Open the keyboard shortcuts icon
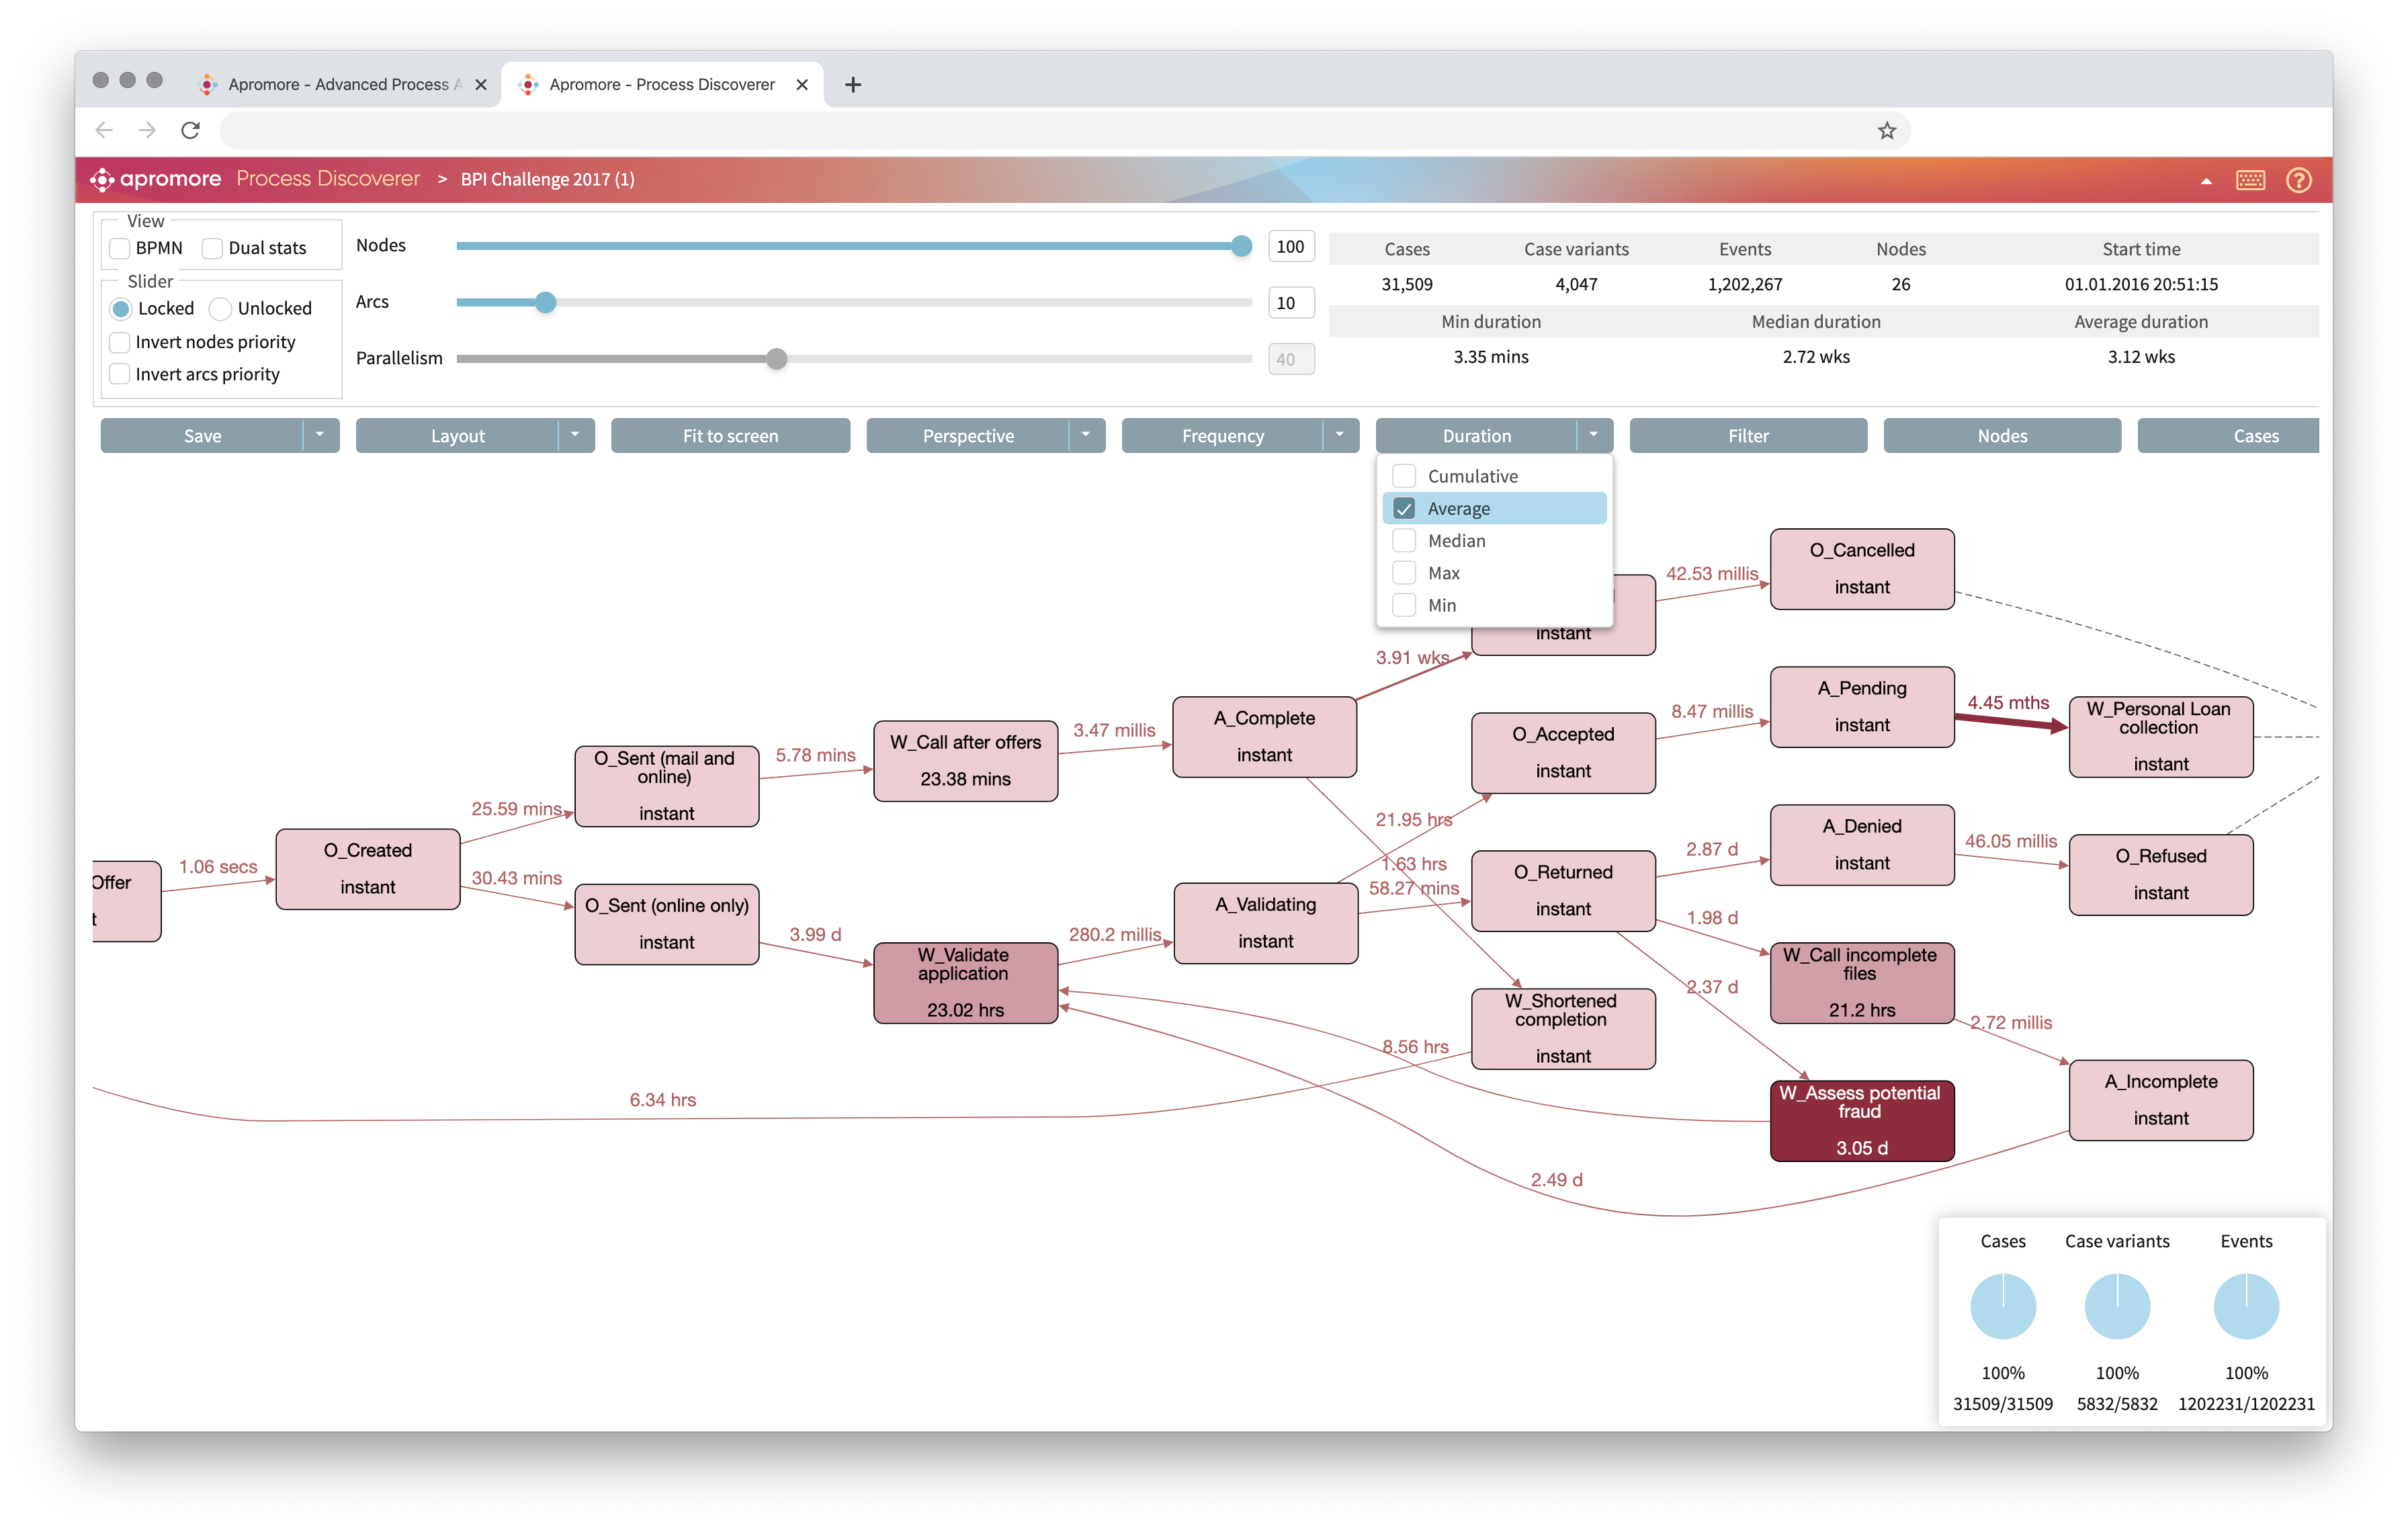2408x1531 pixels. point(2250,180)
